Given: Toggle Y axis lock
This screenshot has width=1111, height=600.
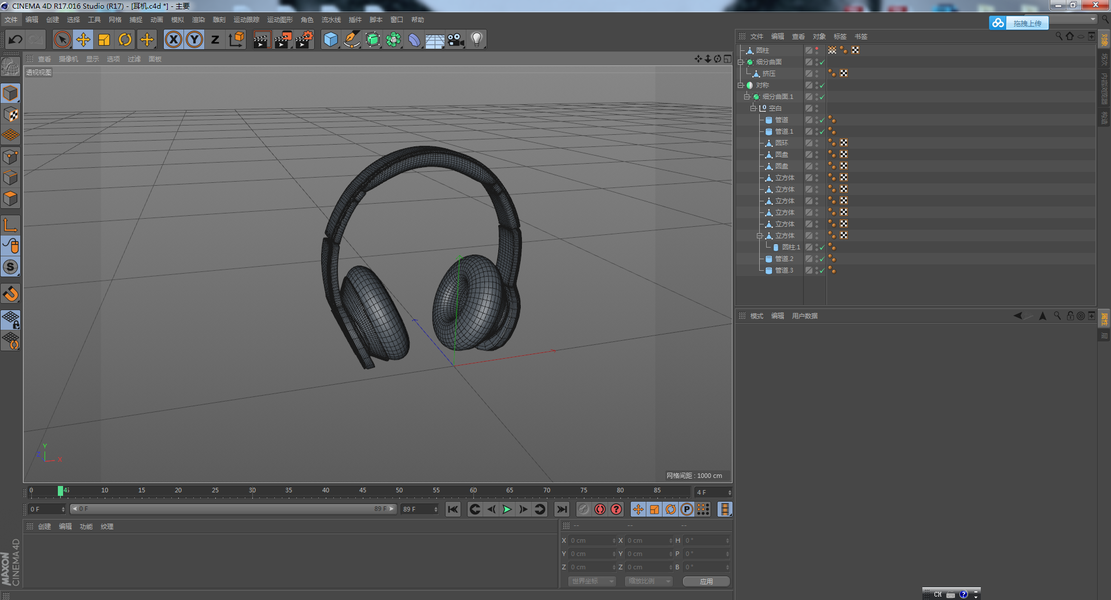Looking at the screenshot, I should (x=194, y=40).
